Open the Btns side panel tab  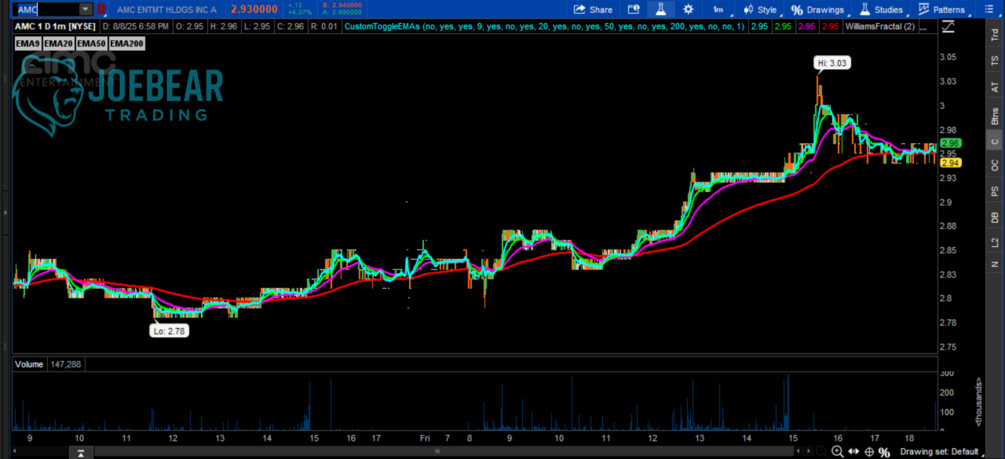995,115
